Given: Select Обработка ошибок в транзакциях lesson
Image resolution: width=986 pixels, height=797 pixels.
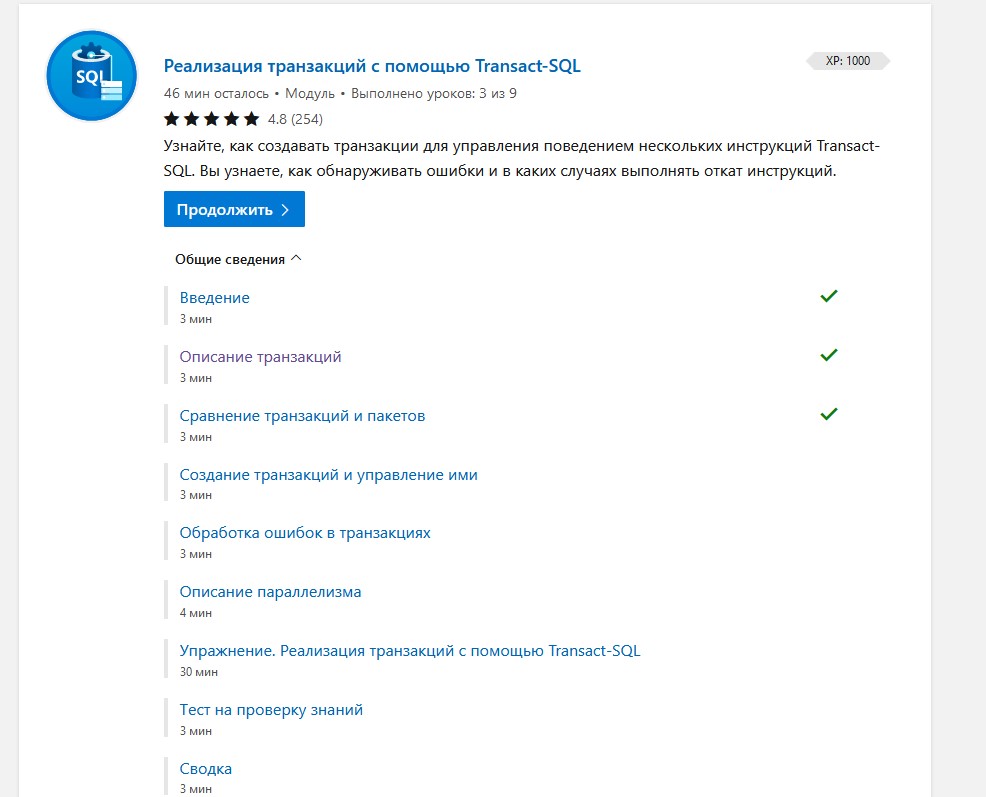Looking at the screenshot, I should (305, 533).
